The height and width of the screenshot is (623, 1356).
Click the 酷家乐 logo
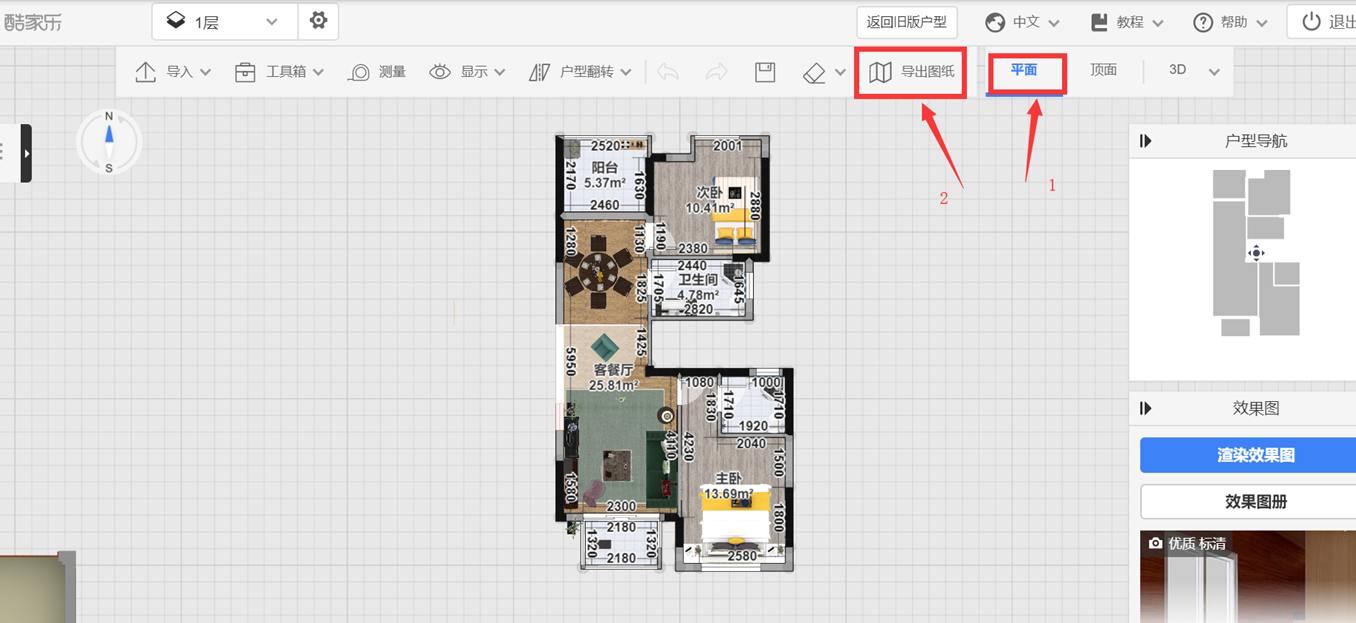point(33,22)
